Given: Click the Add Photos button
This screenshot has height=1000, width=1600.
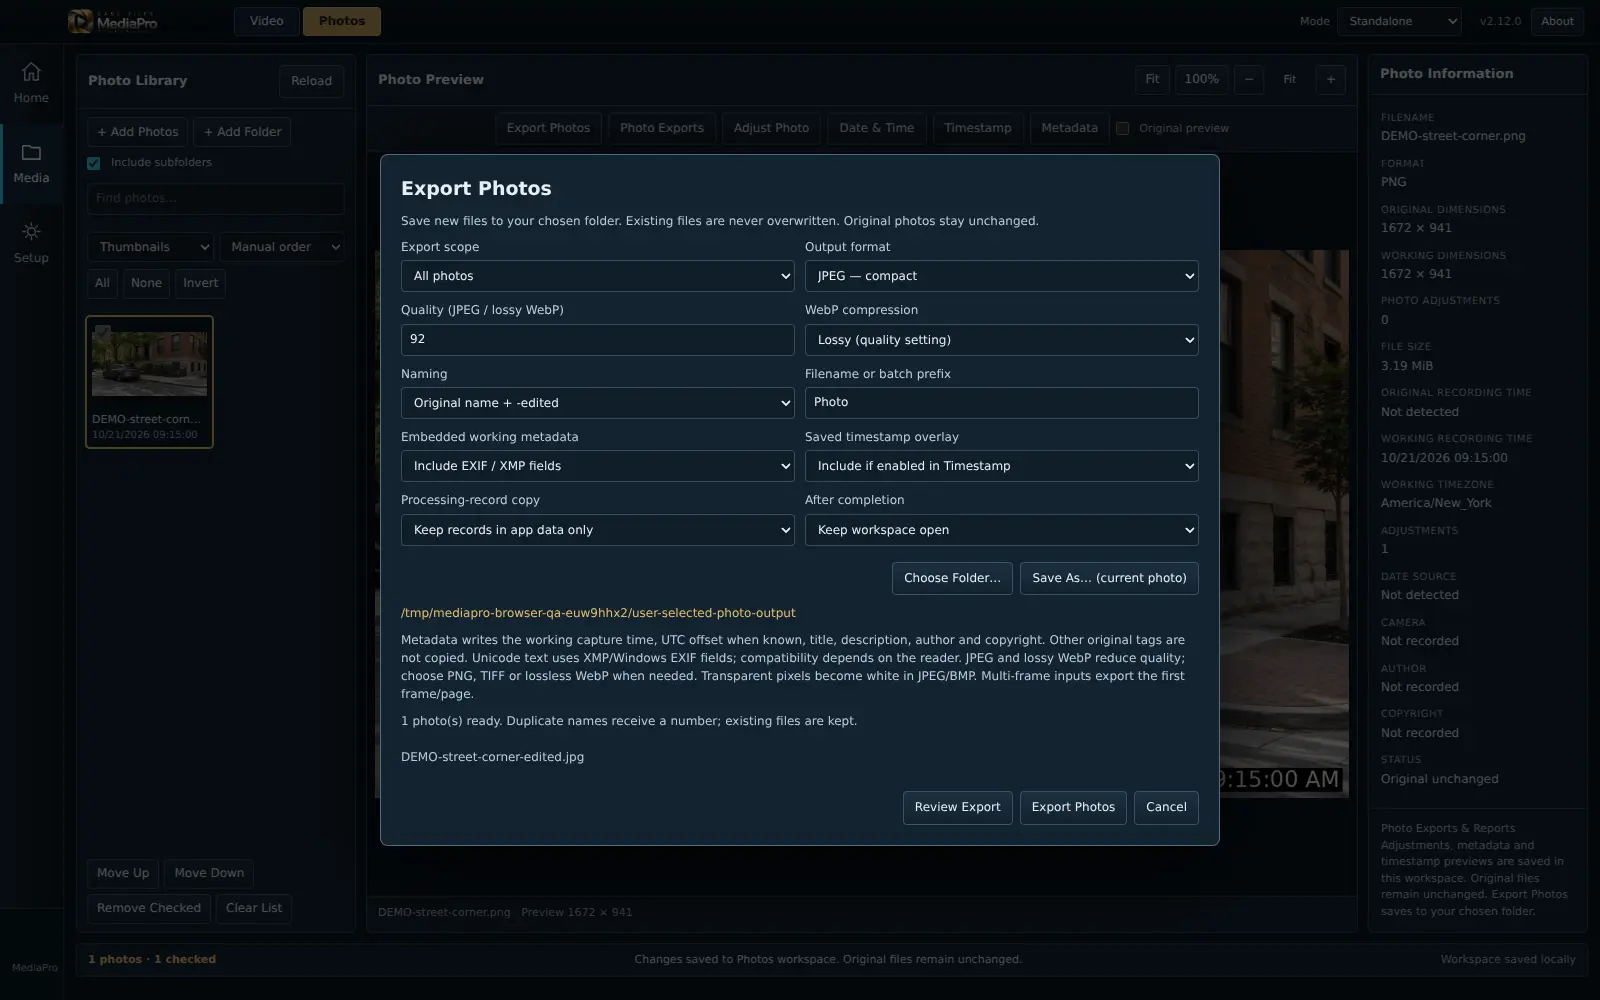Looking at the screenshot, I should 138,132.
